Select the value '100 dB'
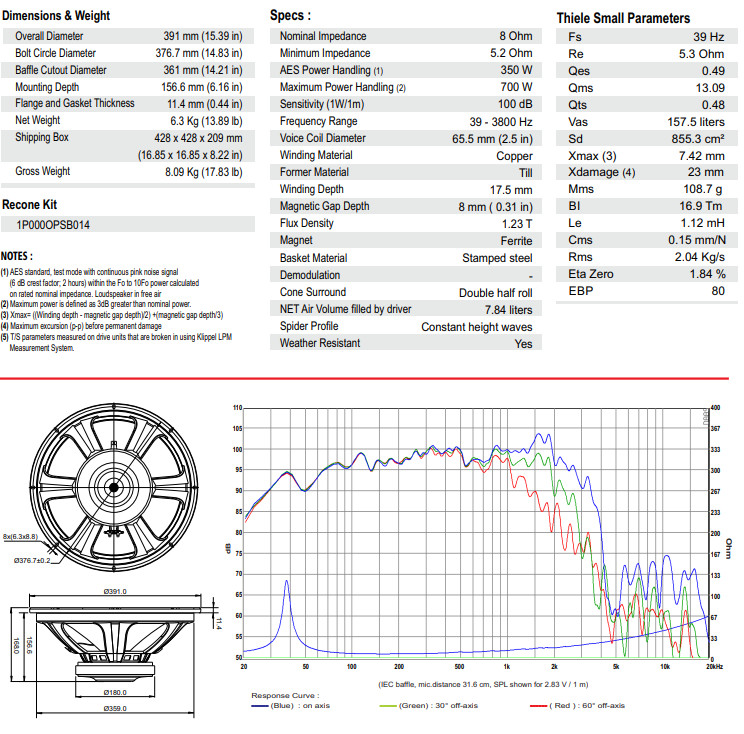744x734 pixels. click(515, 104)
